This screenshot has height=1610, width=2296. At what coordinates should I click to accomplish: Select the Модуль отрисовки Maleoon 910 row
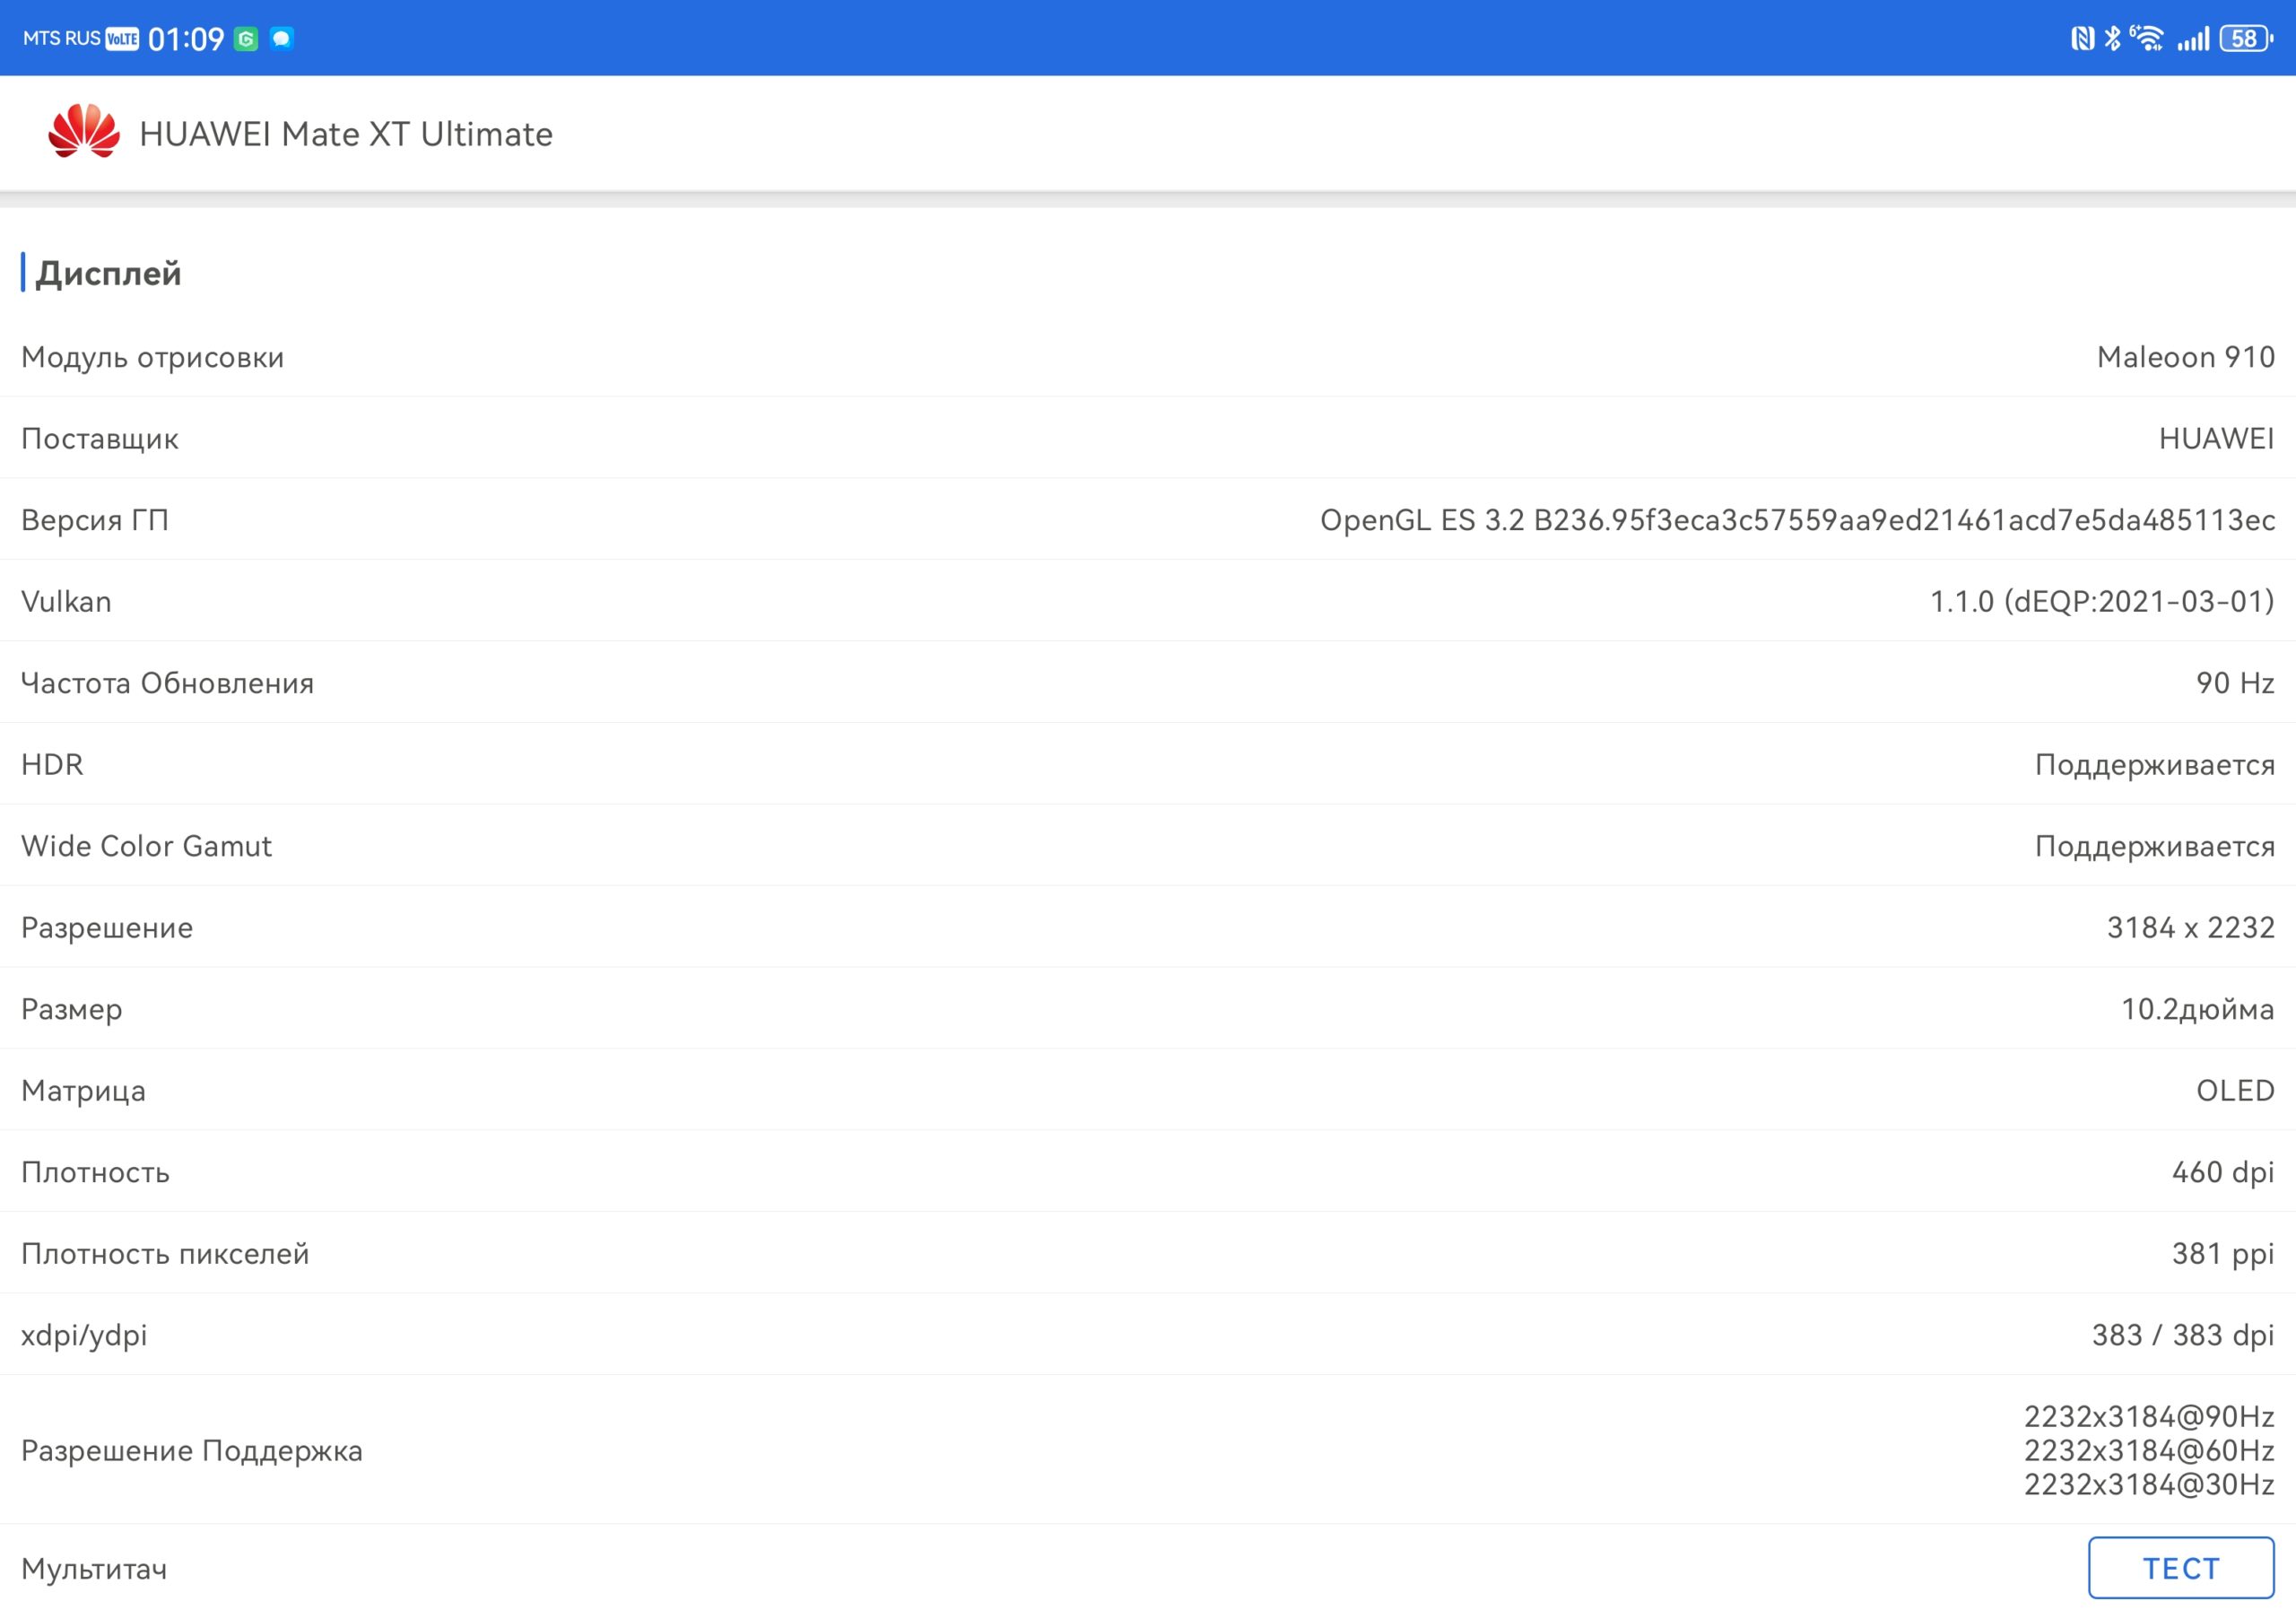(1148, 357)
